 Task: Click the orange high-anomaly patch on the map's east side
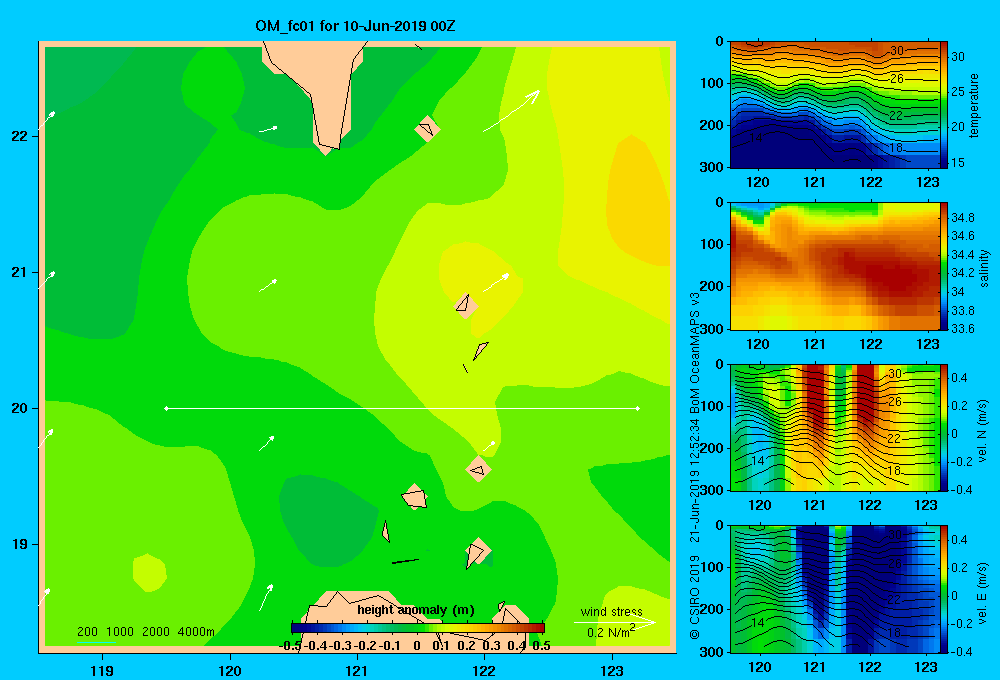pos(637,201)
